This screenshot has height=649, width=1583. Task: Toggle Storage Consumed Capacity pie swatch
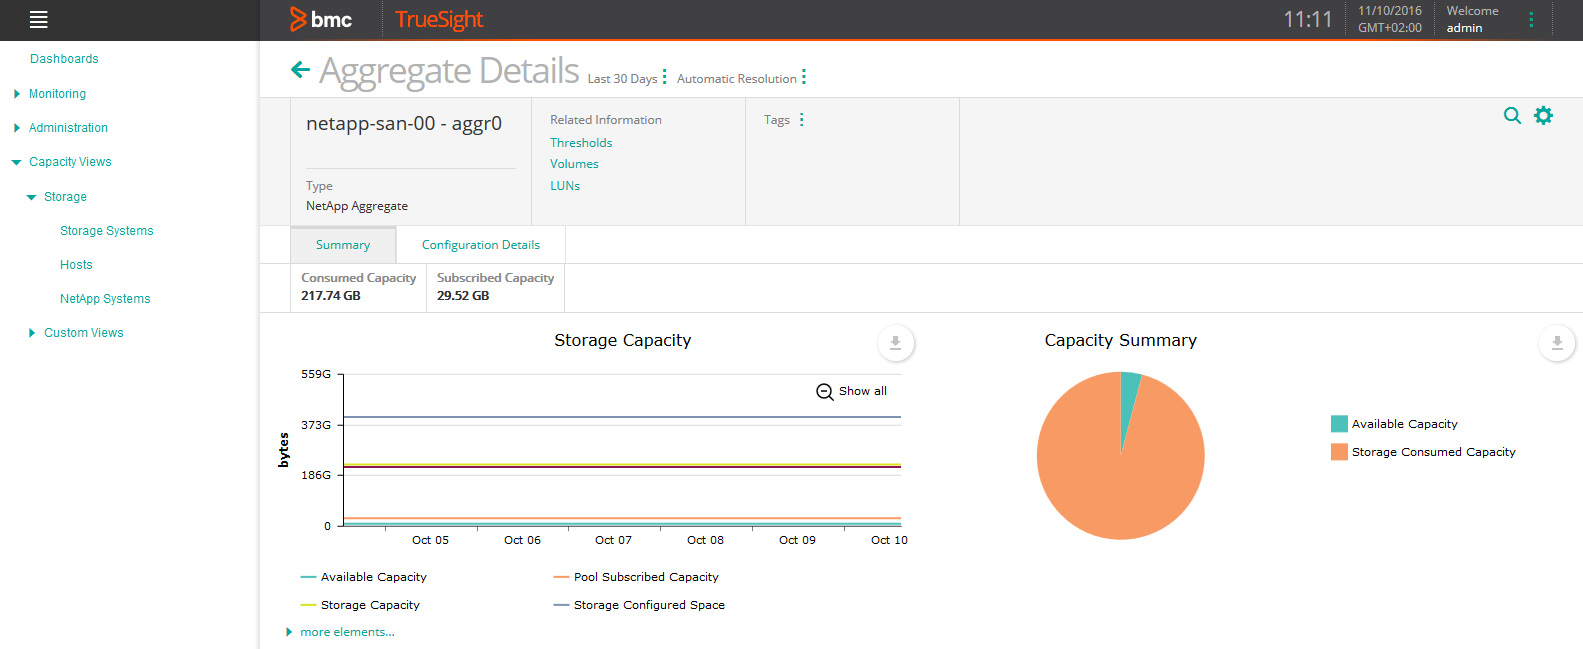[x=1340, y=452]
